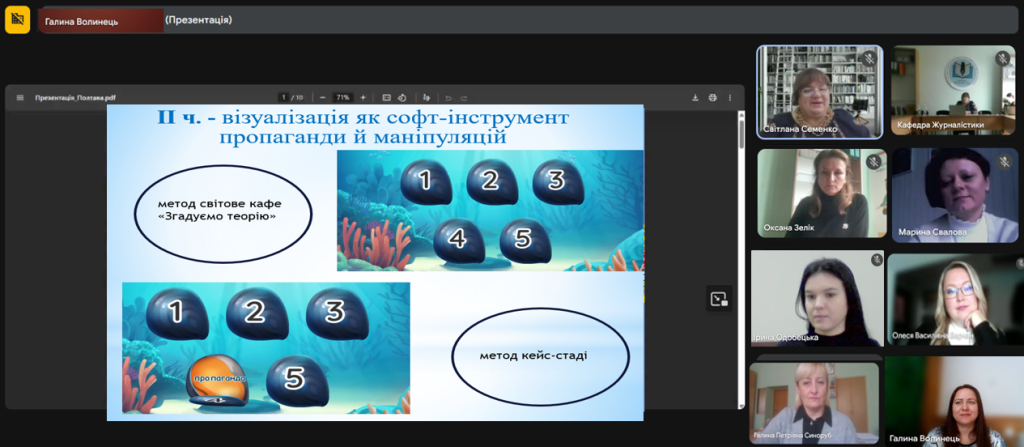
Task: Download the PDF file
Action: pos(695,98)
